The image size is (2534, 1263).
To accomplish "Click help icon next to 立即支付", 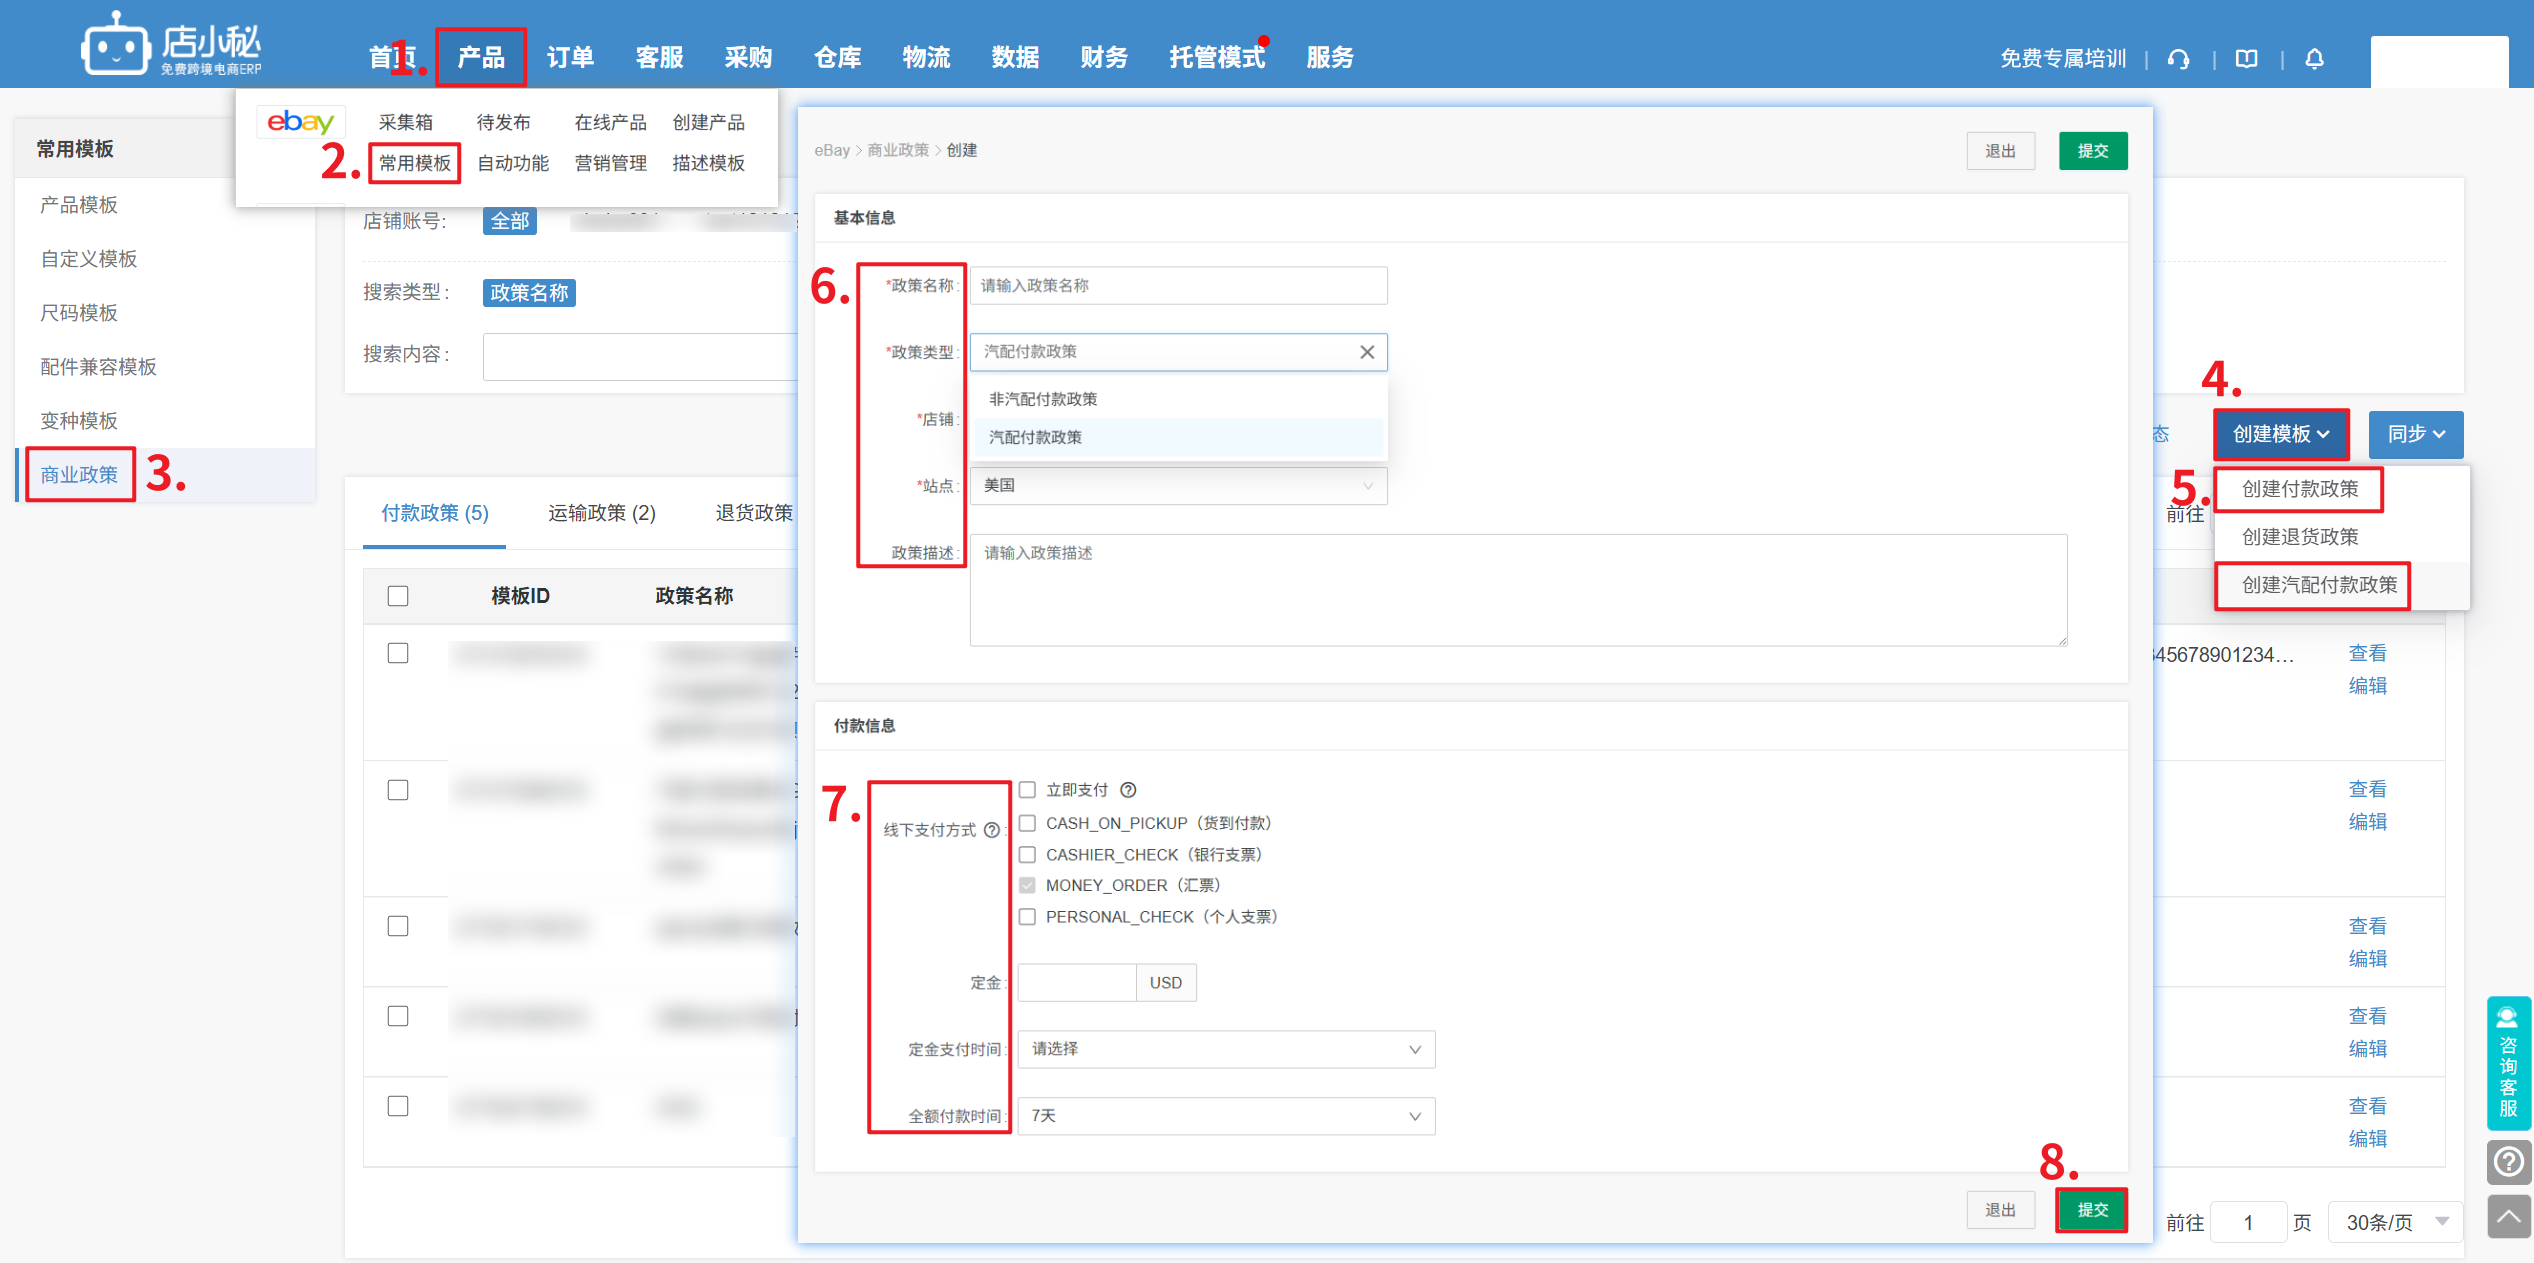I will tap(1128, 790).
